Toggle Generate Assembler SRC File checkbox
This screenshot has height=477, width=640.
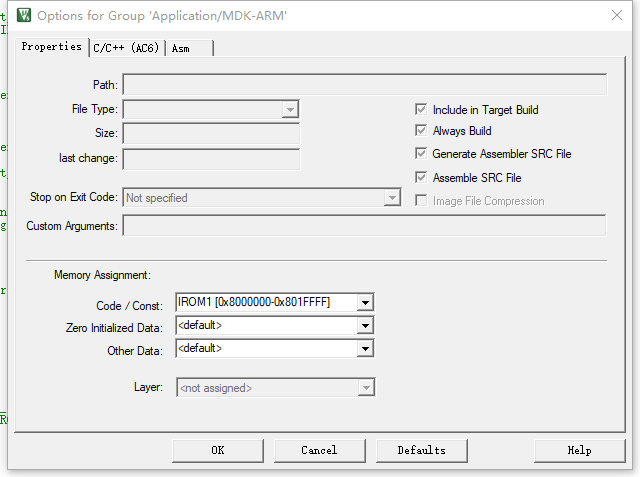click(421, 153)
